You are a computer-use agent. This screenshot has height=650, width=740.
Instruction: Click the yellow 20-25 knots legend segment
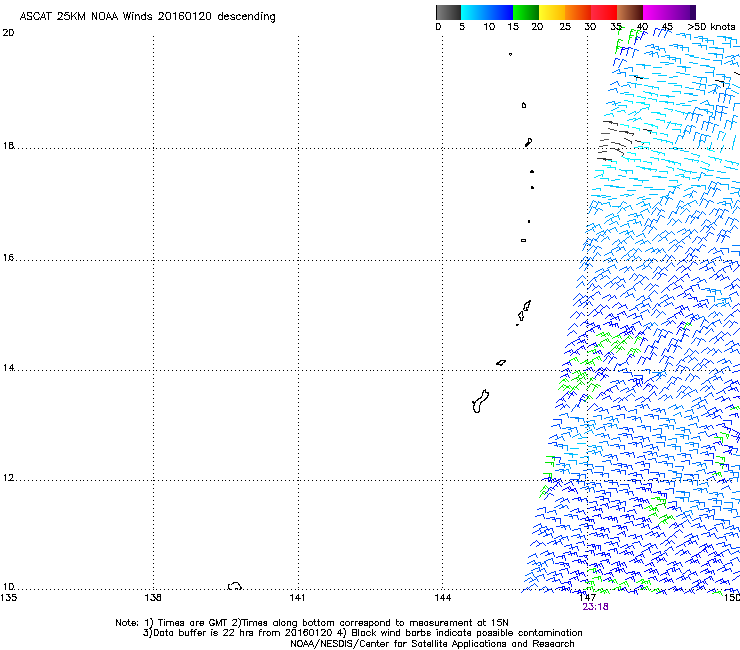(552, 12)
